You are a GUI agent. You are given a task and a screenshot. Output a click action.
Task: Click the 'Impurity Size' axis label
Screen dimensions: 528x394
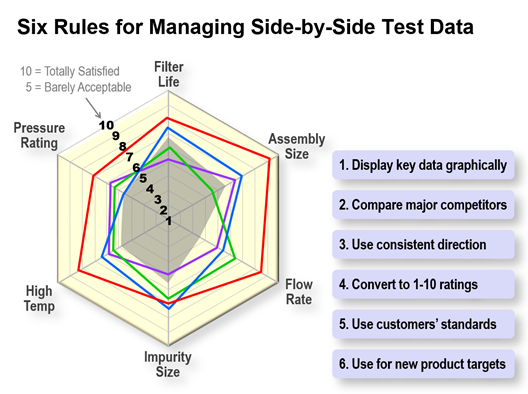pos(168,364)
